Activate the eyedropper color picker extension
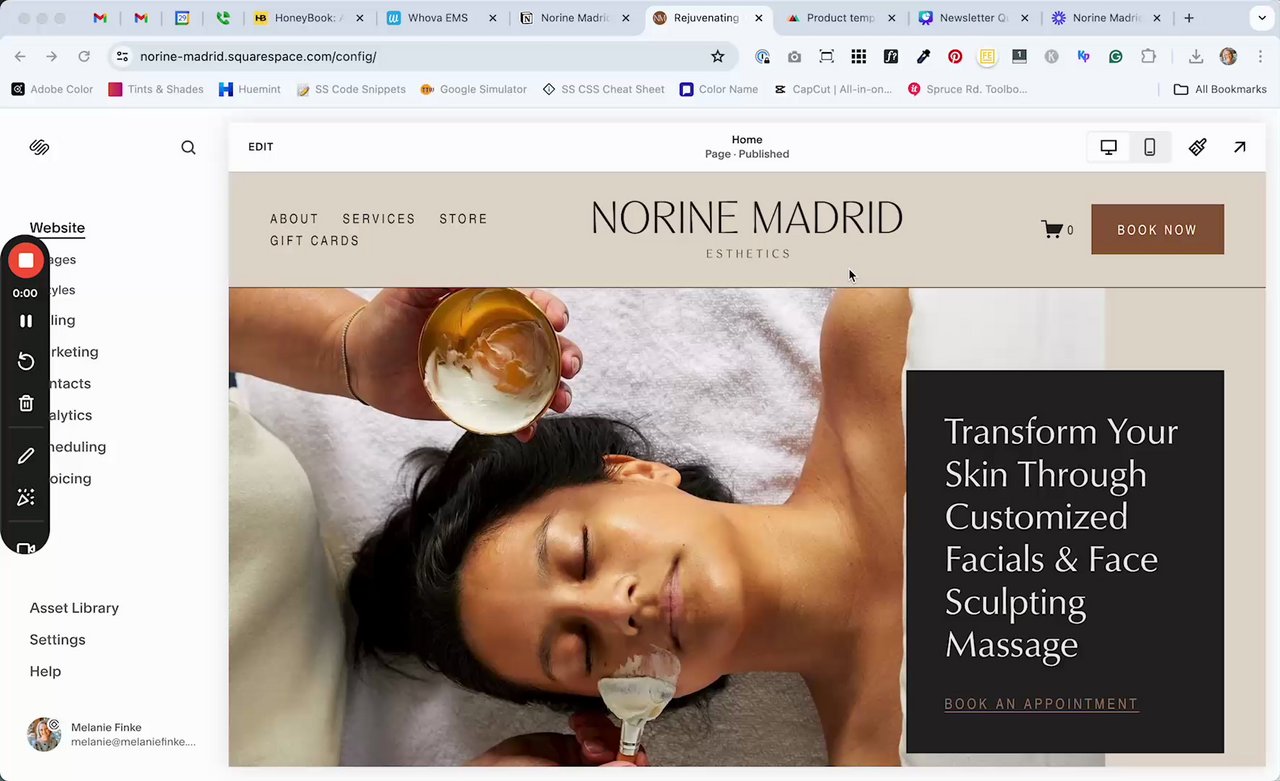The image size is (1280, 781). pyautogui.click(x=923, y=57)
